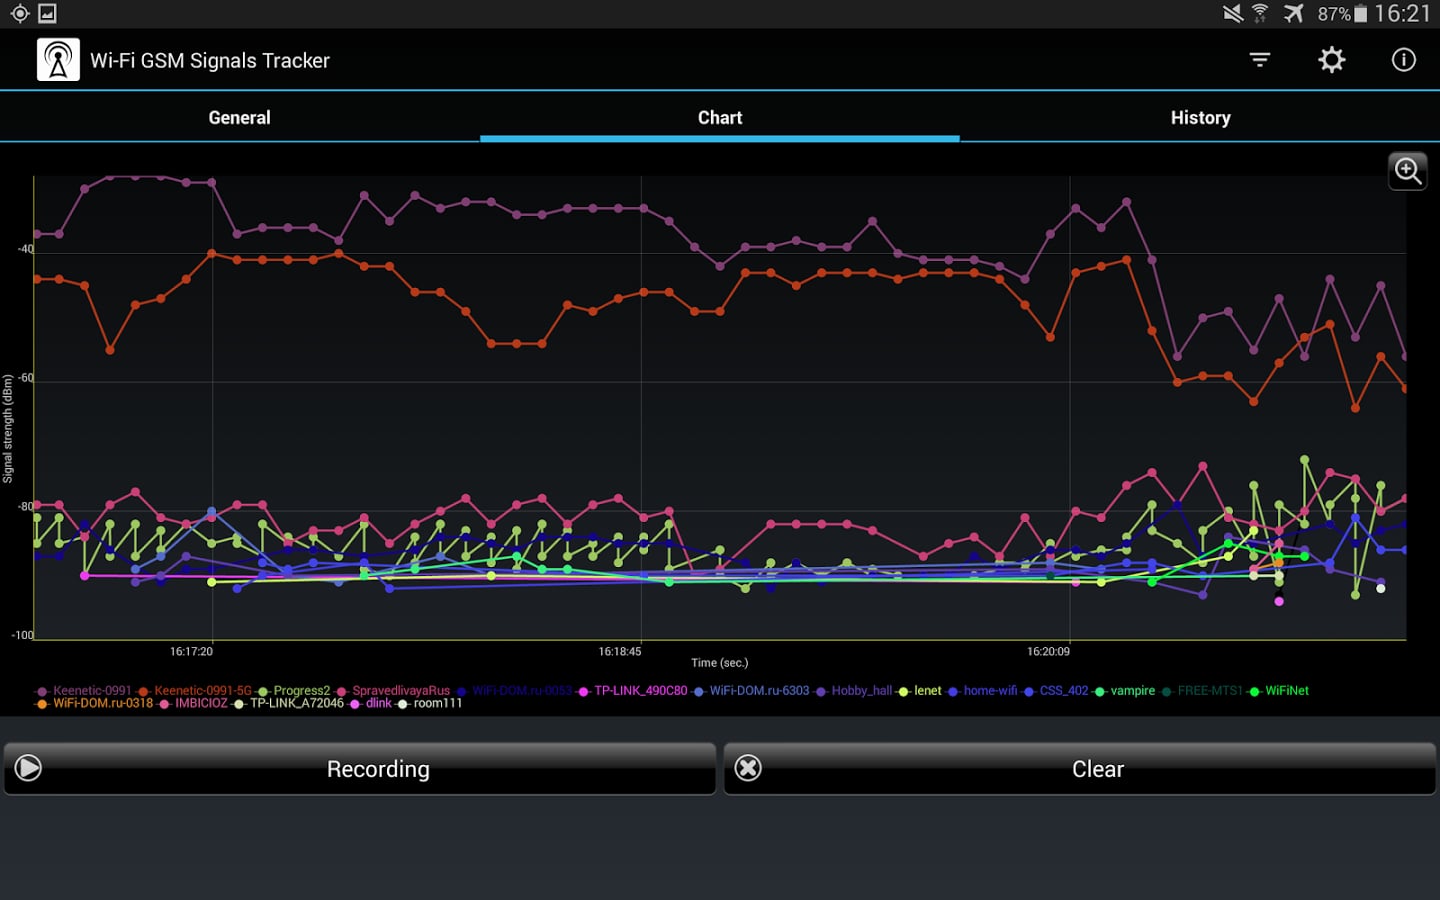Tap the -40 axis value

(x=25, y=249)
